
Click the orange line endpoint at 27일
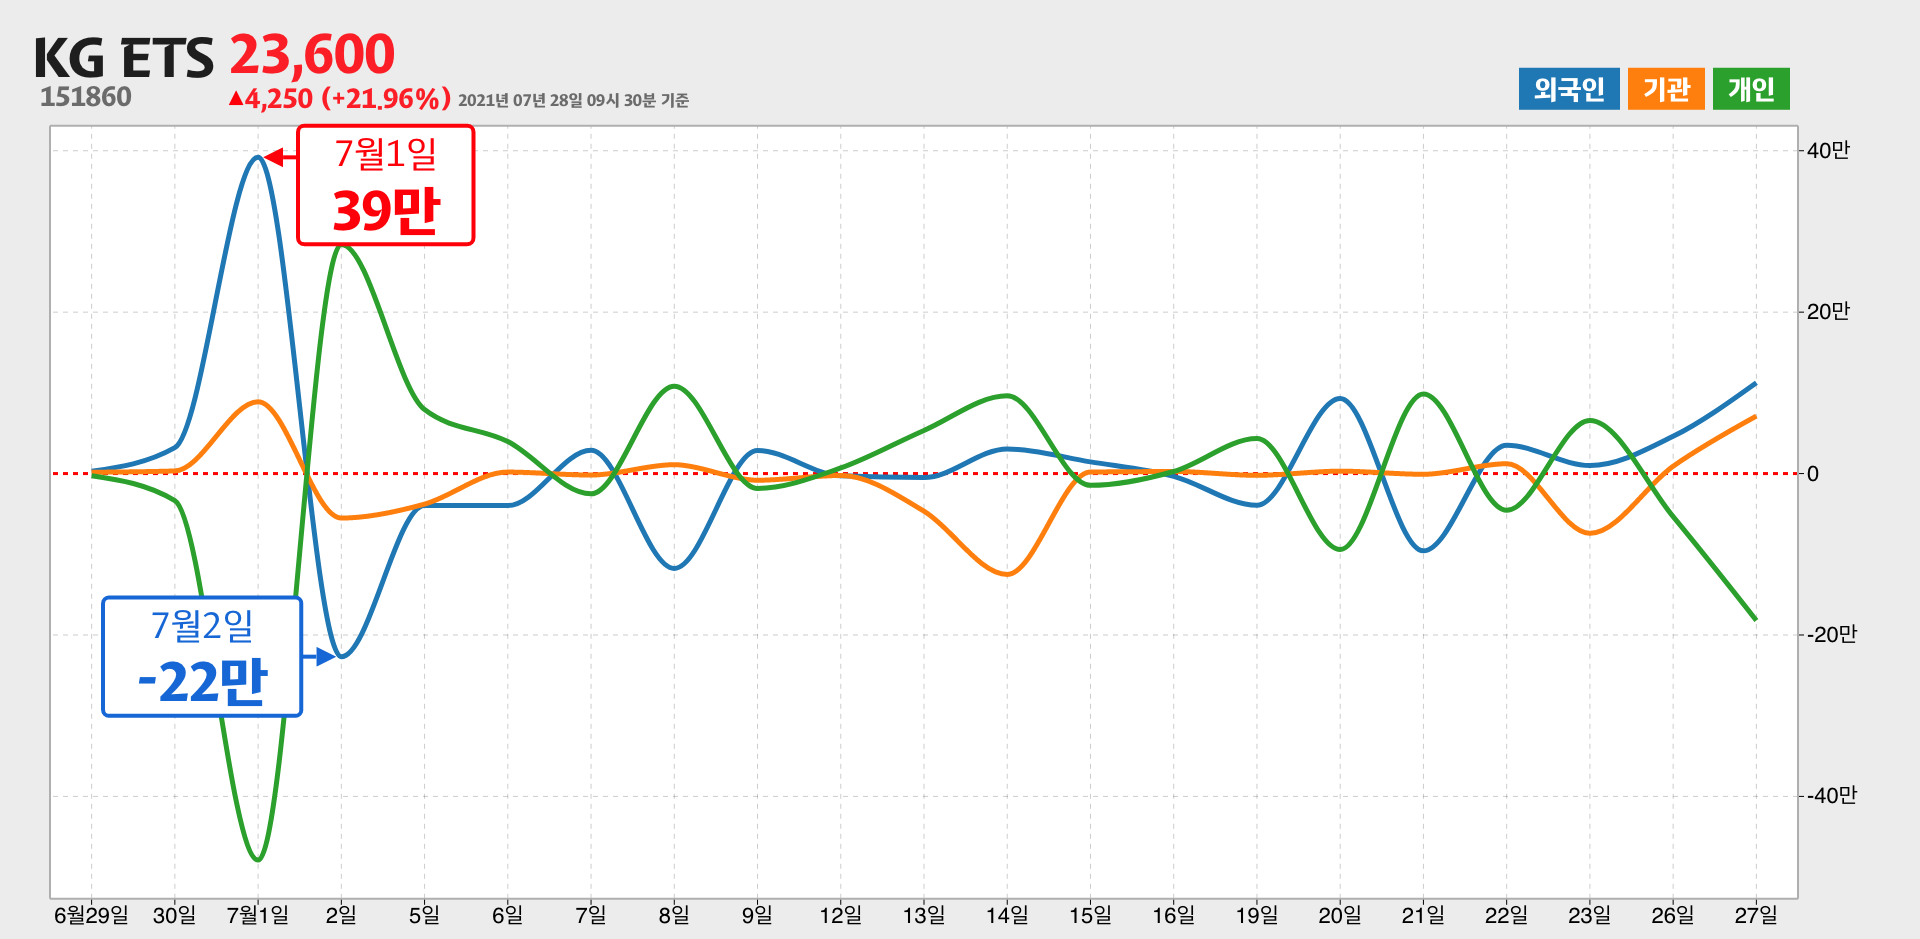click(1755, 417)
